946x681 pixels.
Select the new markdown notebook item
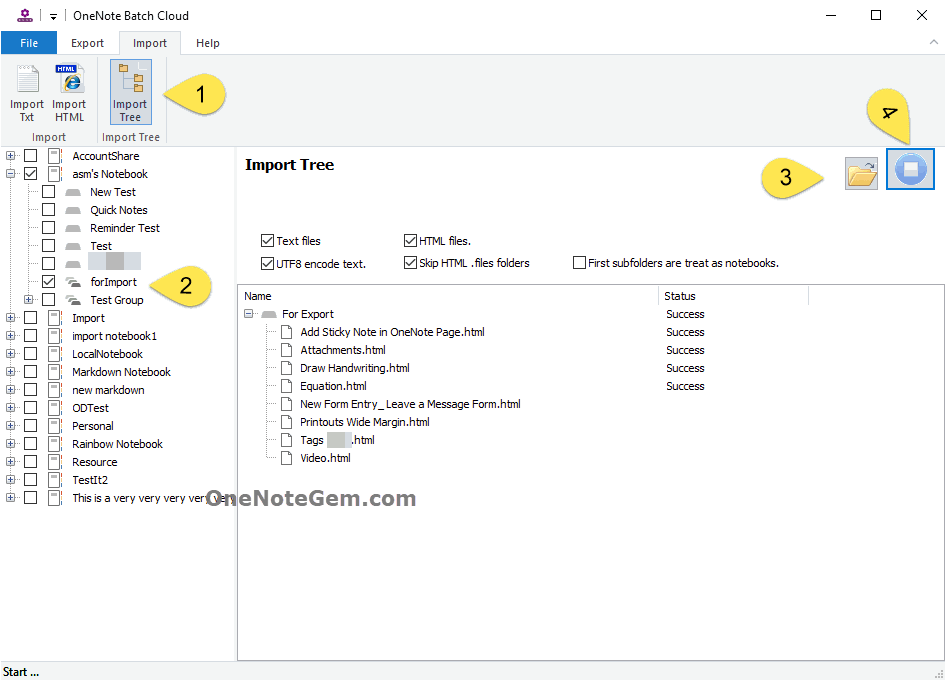click(x=108, y=390)
